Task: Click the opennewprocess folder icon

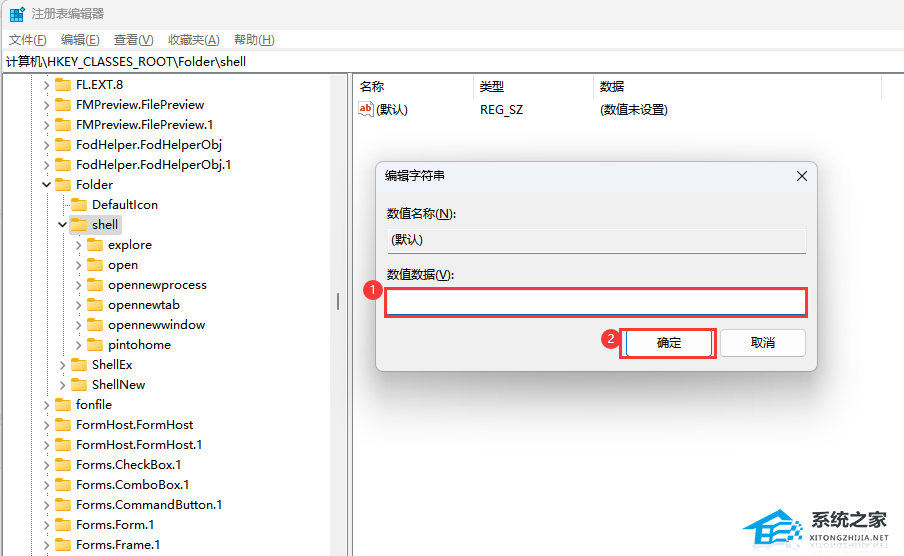Action: [95, 285]
